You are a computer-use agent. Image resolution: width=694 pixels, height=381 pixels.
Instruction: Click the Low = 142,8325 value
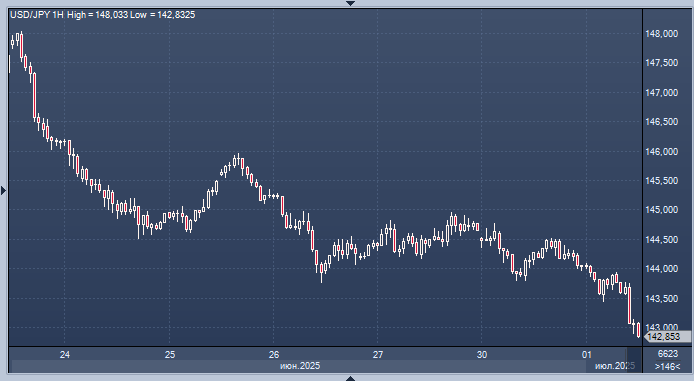click(162, 15)
